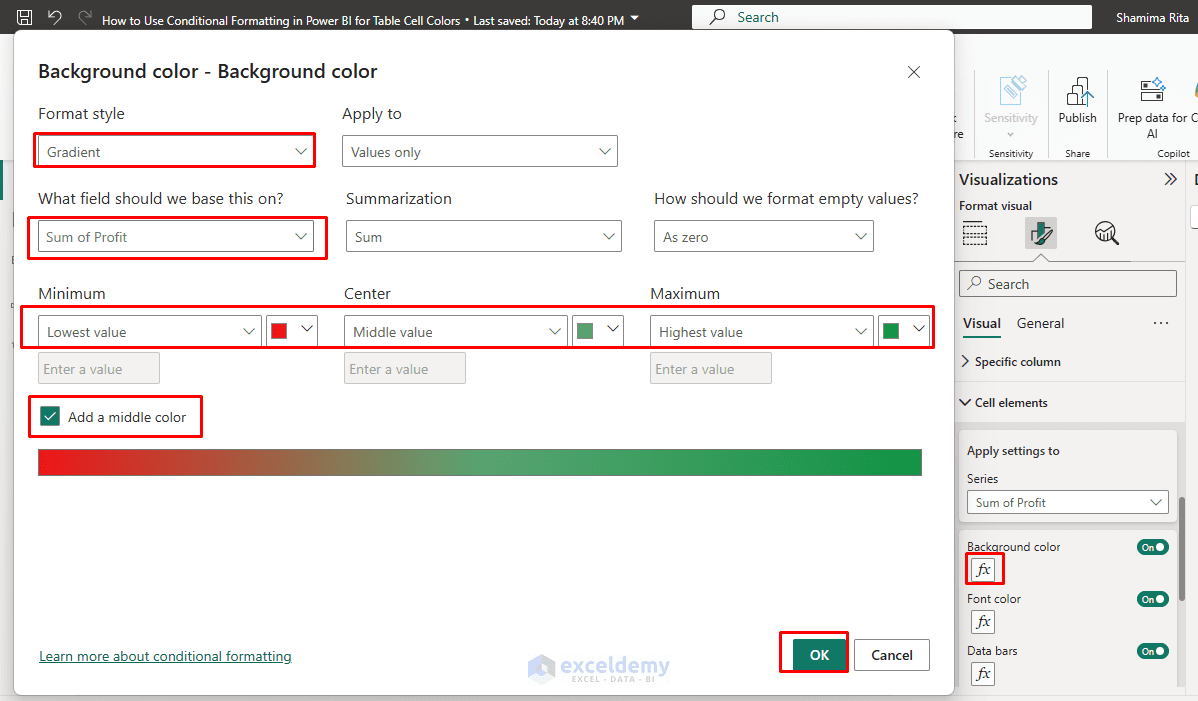
Task: Click the Data bars fx button
Action: (983, 673)
